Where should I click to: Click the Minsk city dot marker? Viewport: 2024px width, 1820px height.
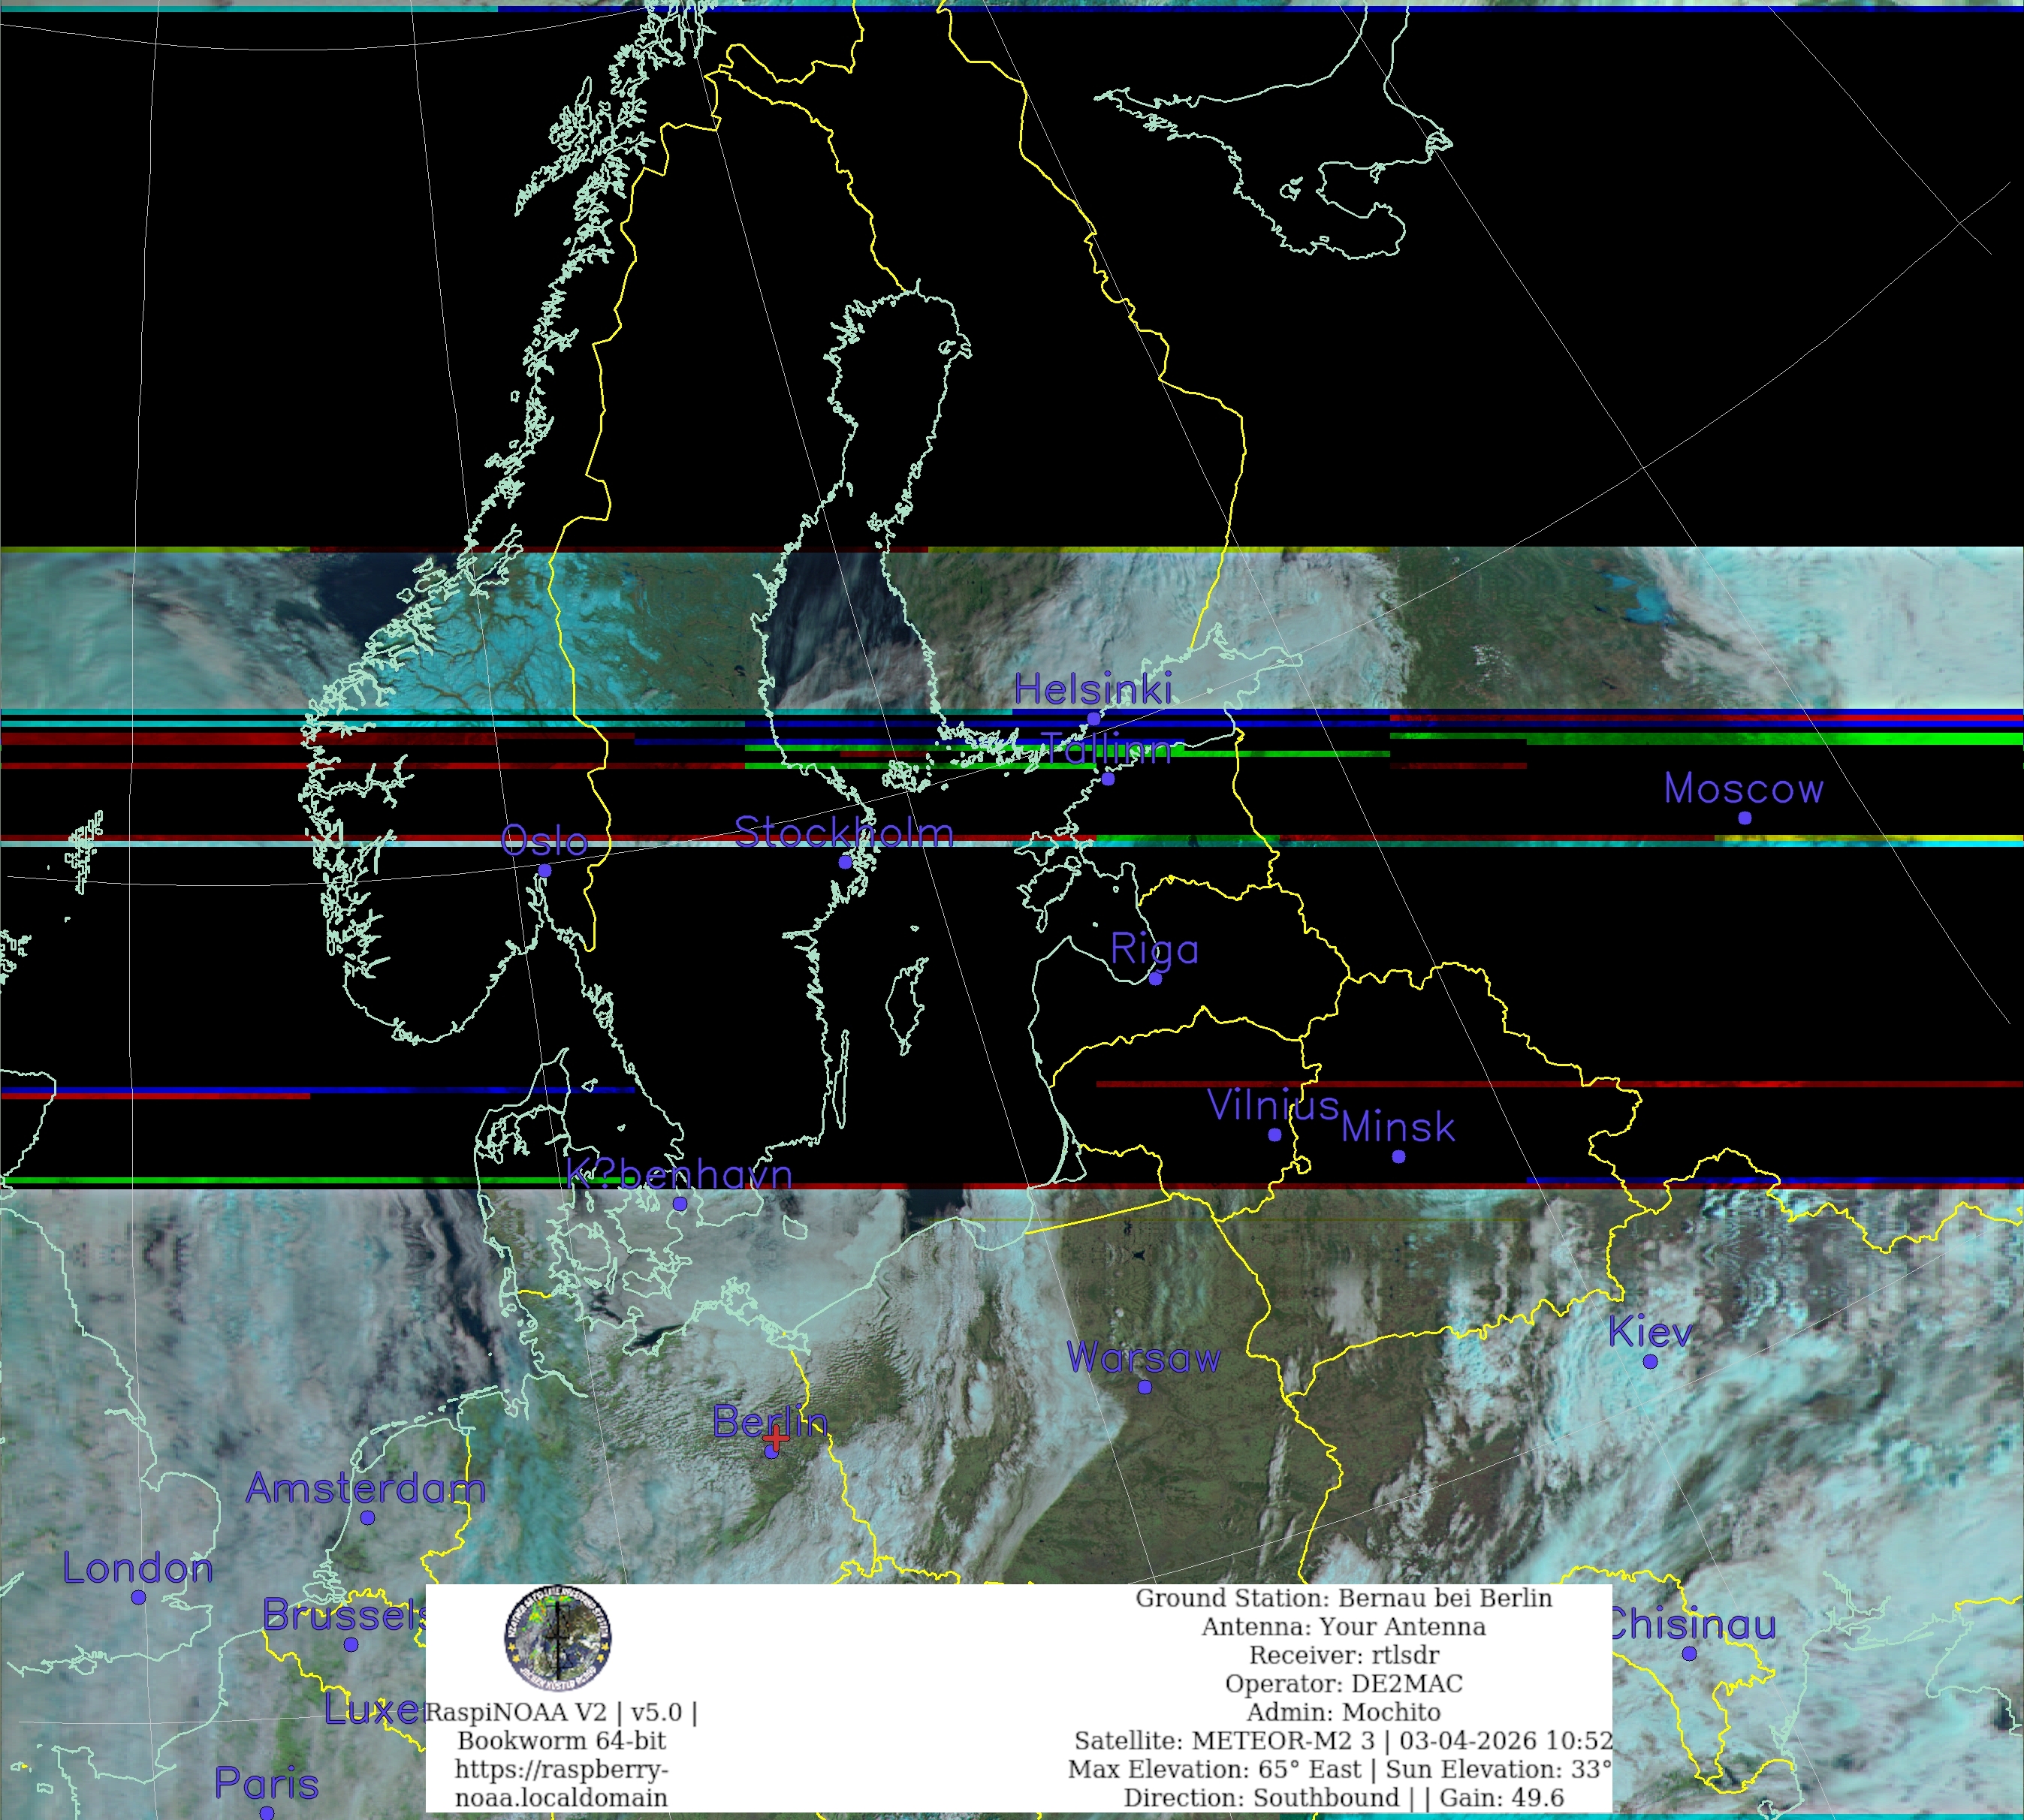(1398, 1157)
